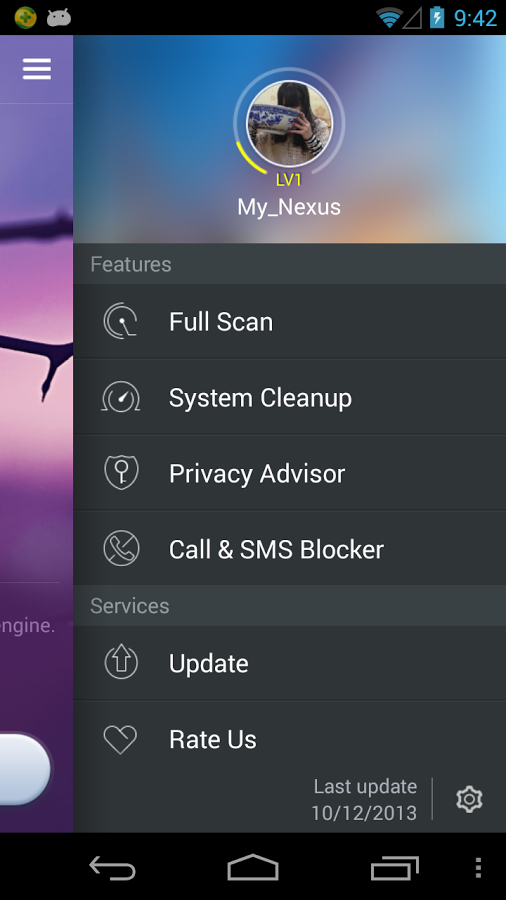The height and width of the screenshot is (900, 506).
Task: Tap the Last update date text
Action: point(364,800)
